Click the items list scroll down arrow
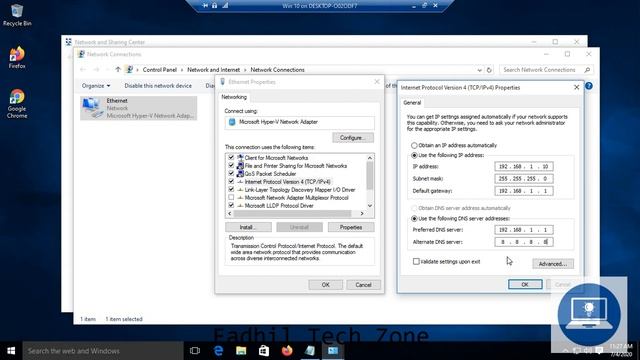This screenshot has height=360, width=640. coord(370,206)
